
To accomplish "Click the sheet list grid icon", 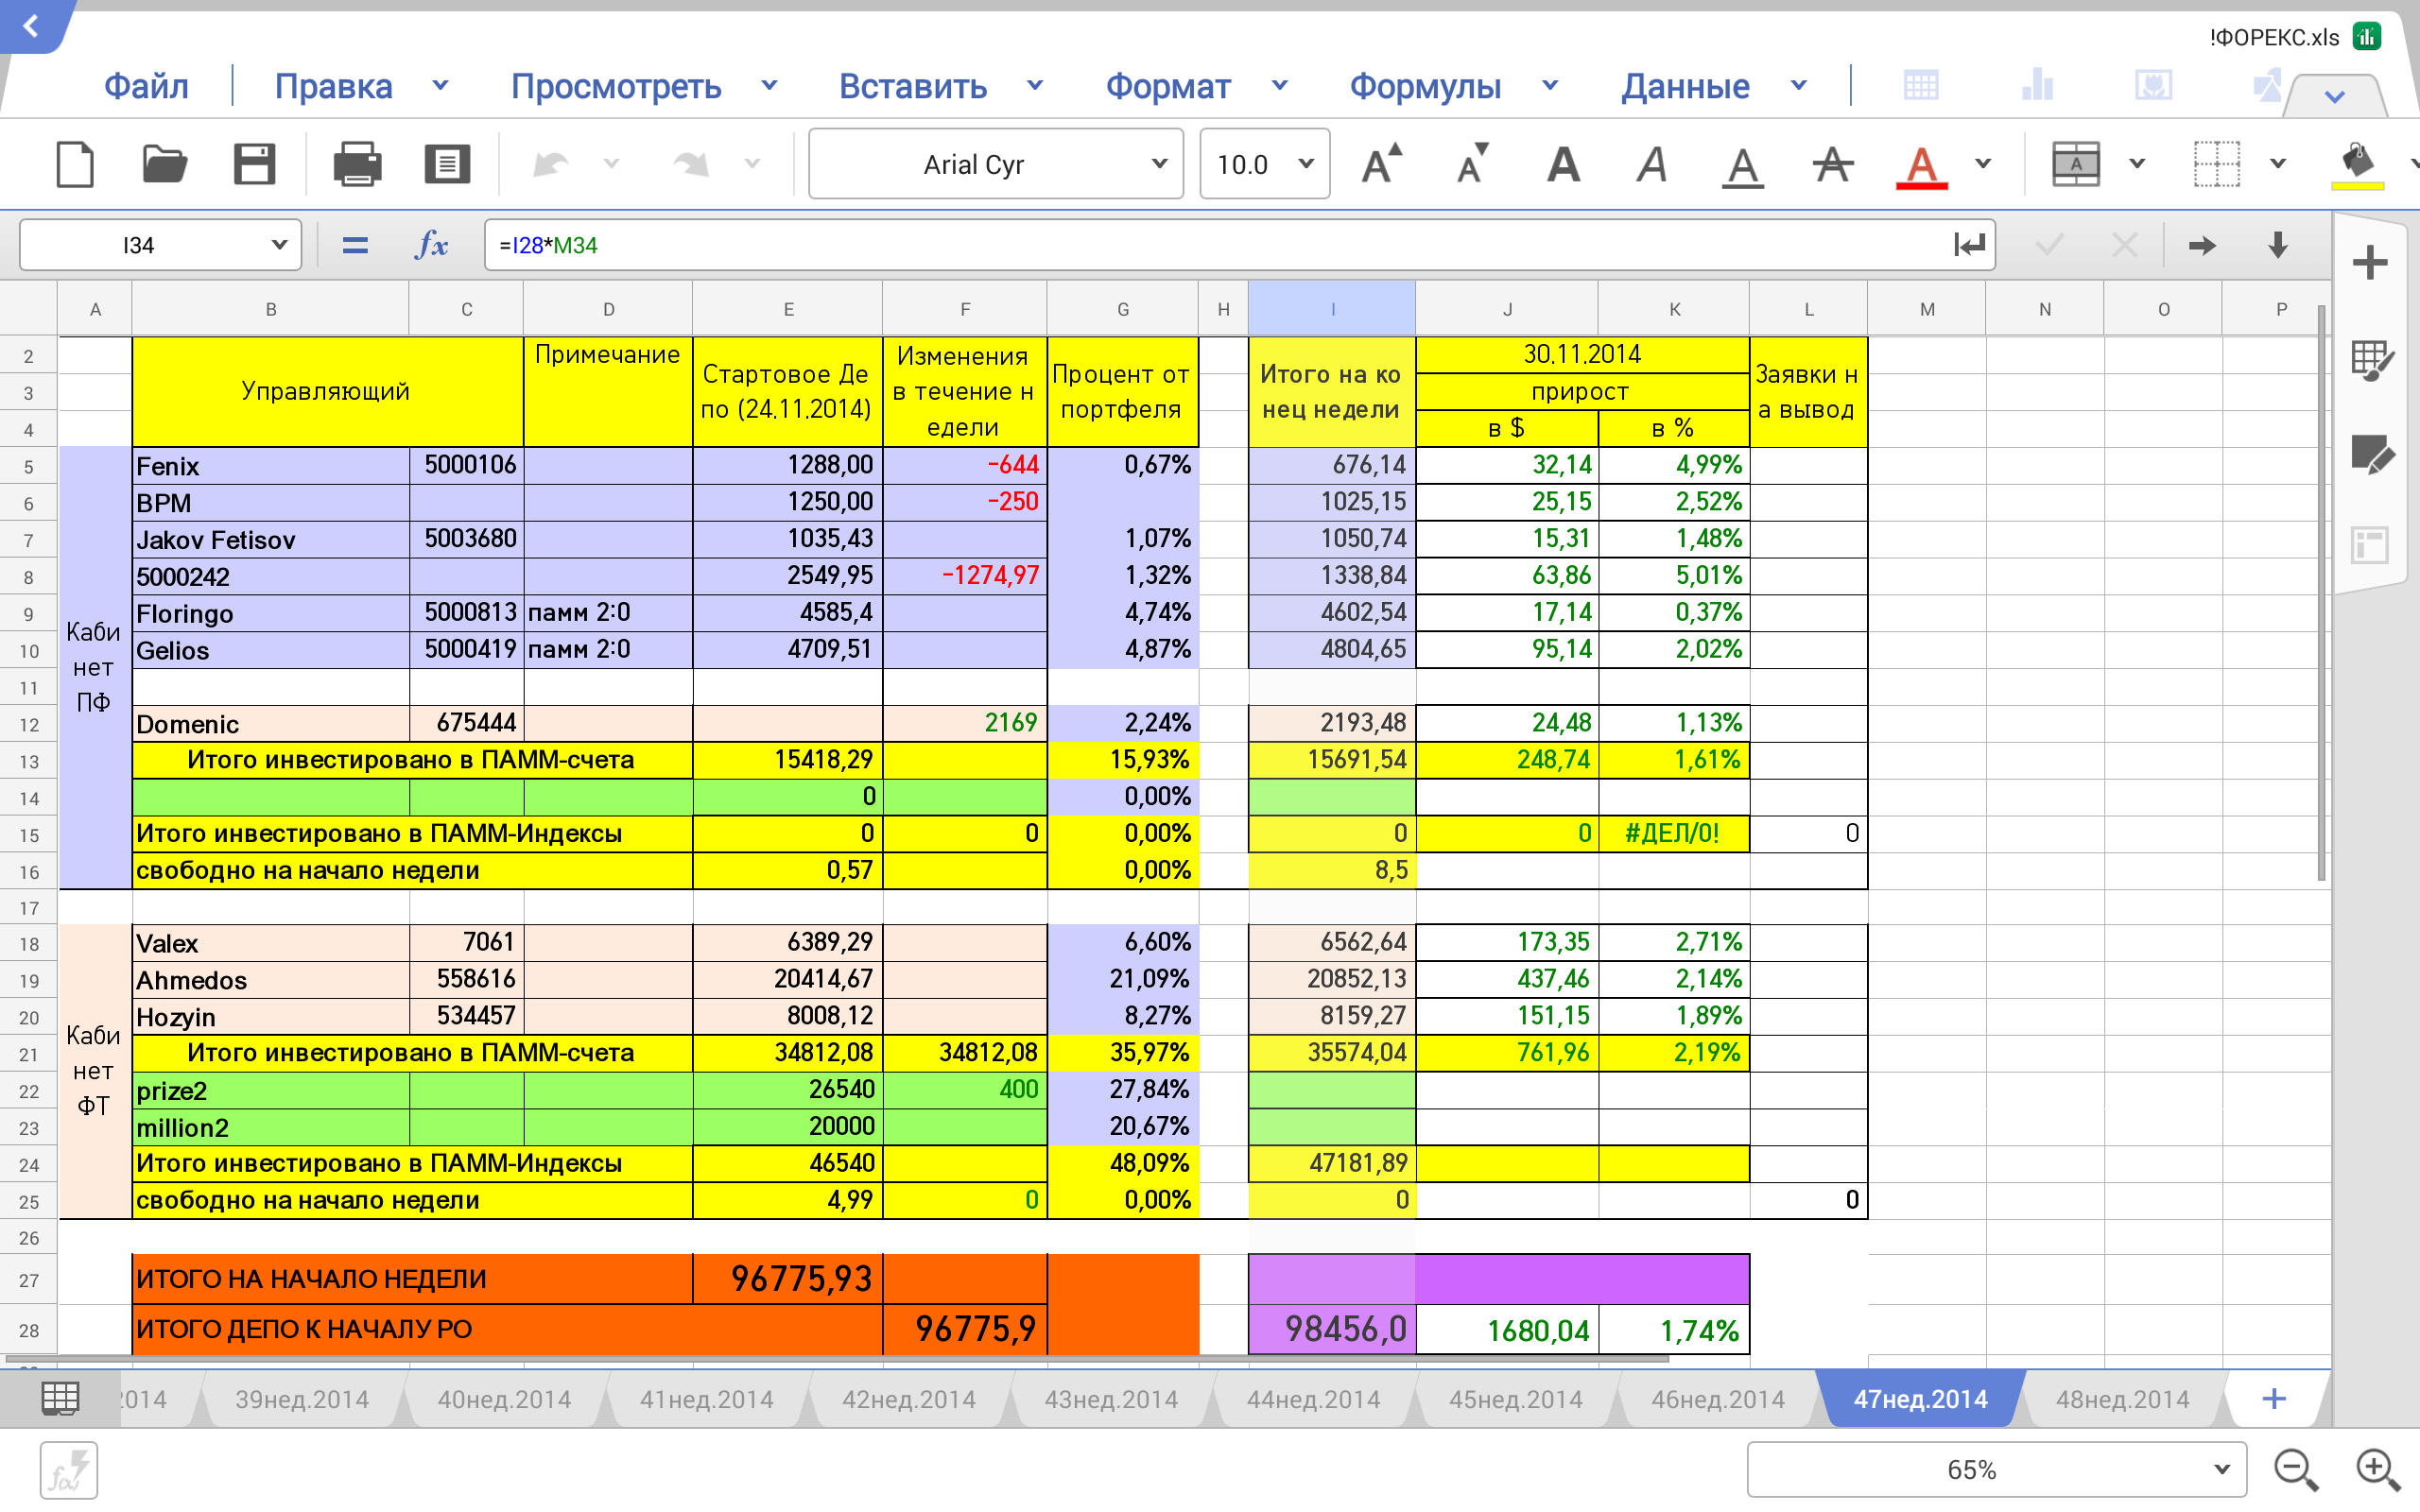I will point(60,1398).
